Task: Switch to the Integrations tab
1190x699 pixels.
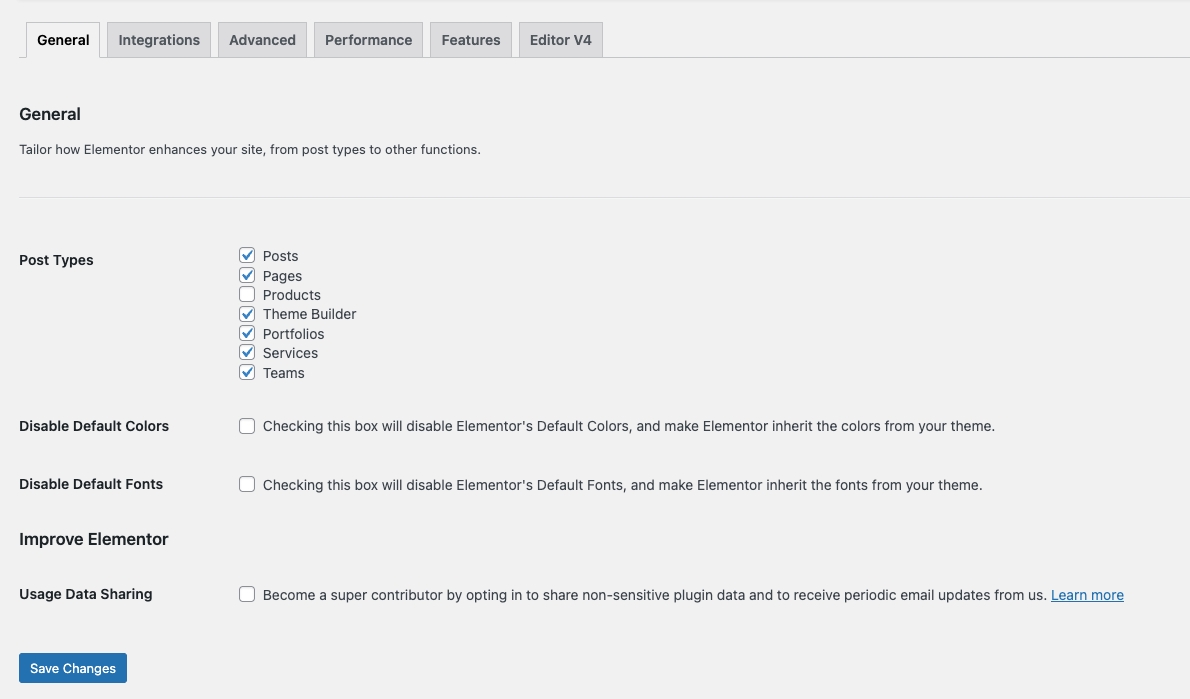Action: (x=159, y=40)
